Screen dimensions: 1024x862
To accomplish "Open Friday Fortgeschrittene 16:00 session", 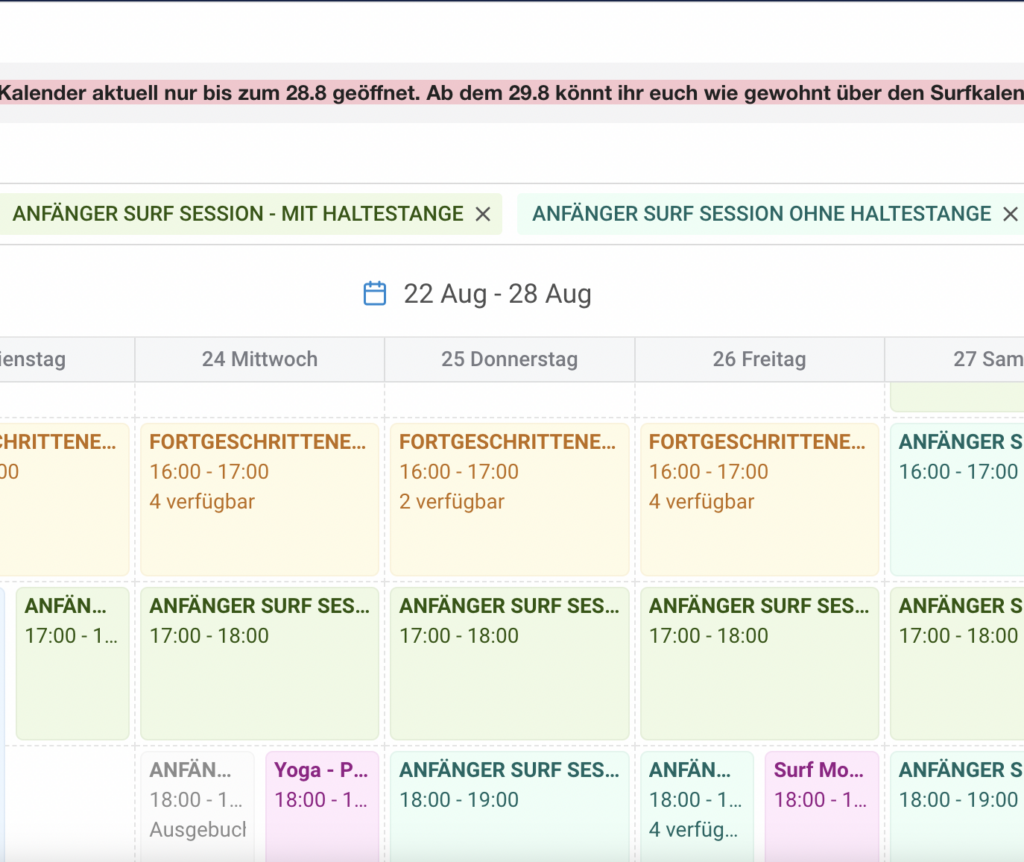I will coord(760,500).
